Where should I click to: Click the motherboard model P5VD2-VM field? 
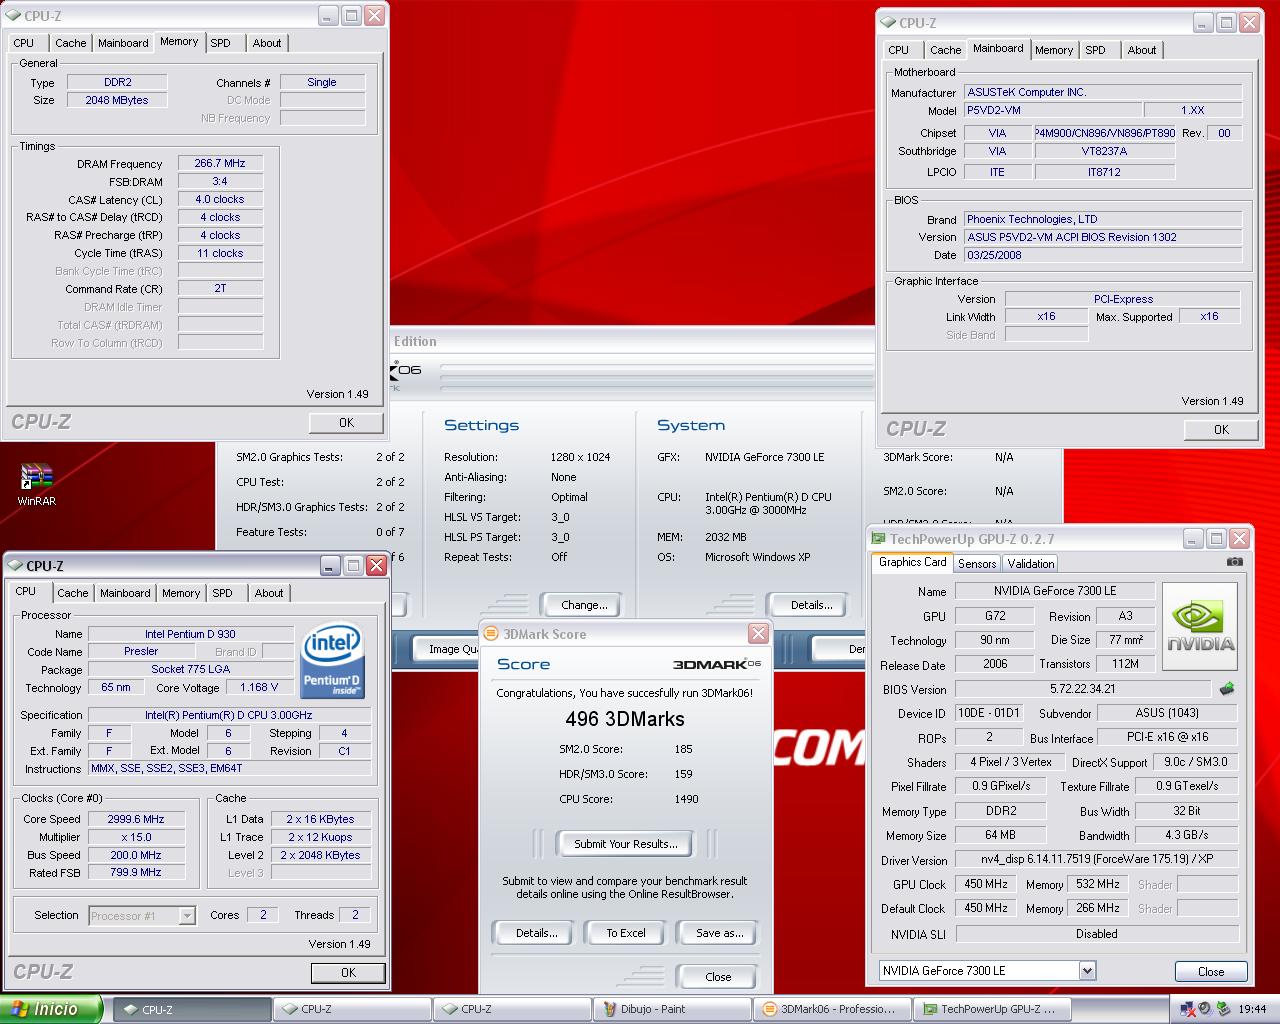pos(1052,110)
